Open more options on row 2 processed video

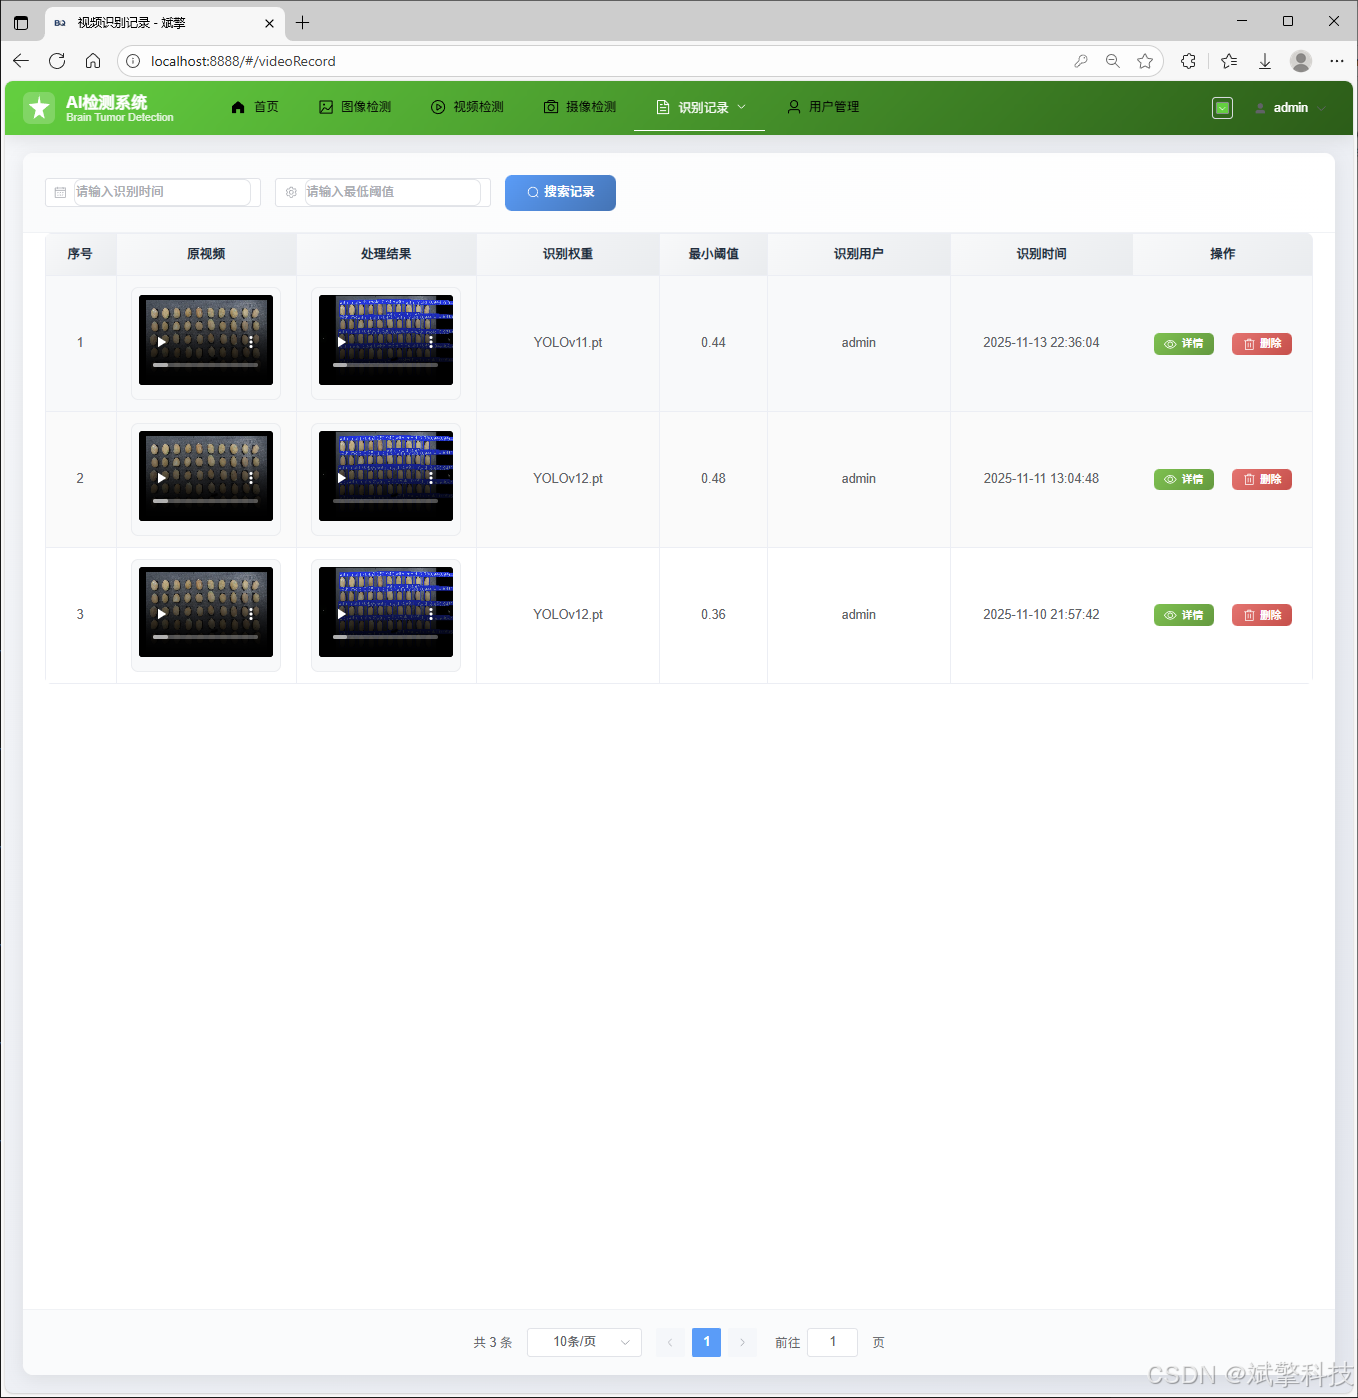tap(431, 478)
